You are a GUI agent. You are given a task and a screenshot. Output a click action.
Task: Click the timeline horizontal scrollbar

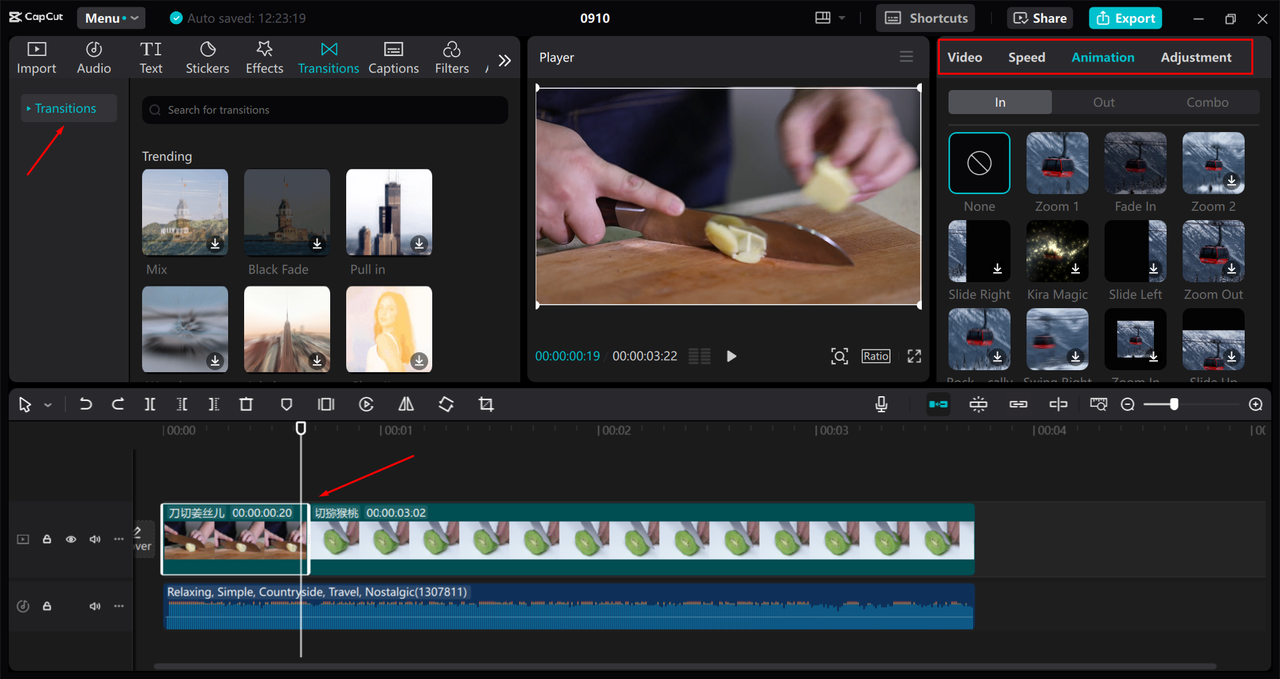pos(685,666)
